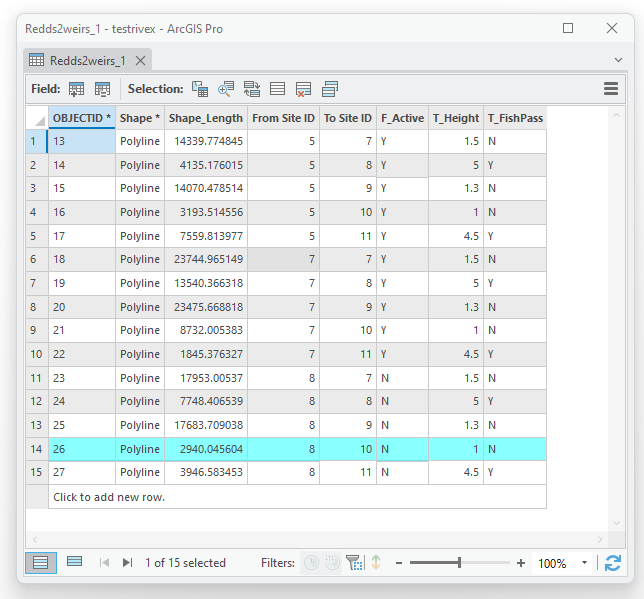Click the table zoom slider
Image resolution: width=644 pixels, height=599 pixels.
460,562
